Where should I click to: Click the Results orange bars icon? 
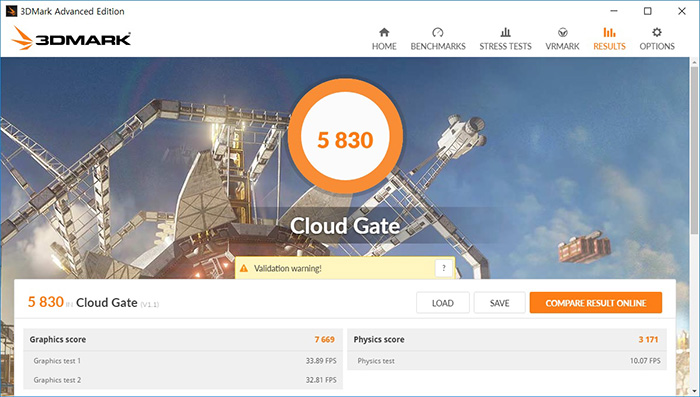[609, 32]
